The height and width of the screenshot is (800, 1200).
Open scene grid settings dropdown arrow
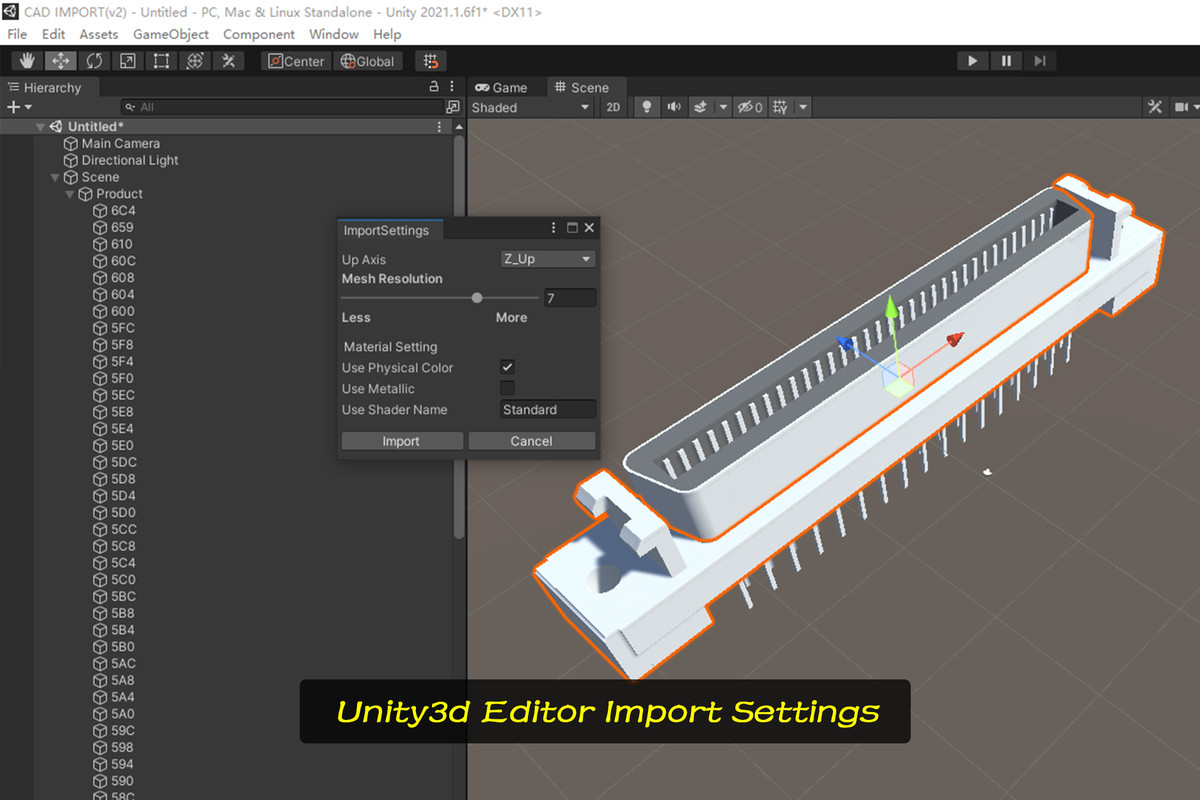coord(803,107)
